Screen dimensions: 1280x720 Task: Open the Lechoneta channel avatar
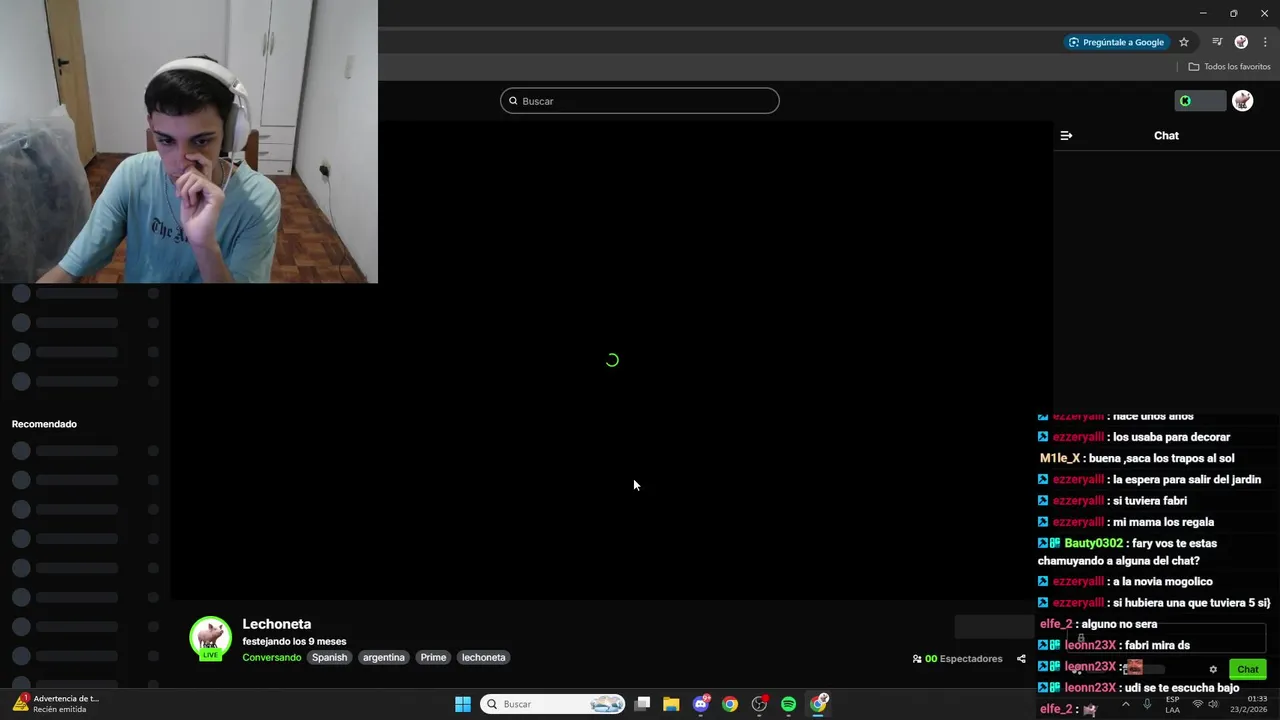coord(210,638)
